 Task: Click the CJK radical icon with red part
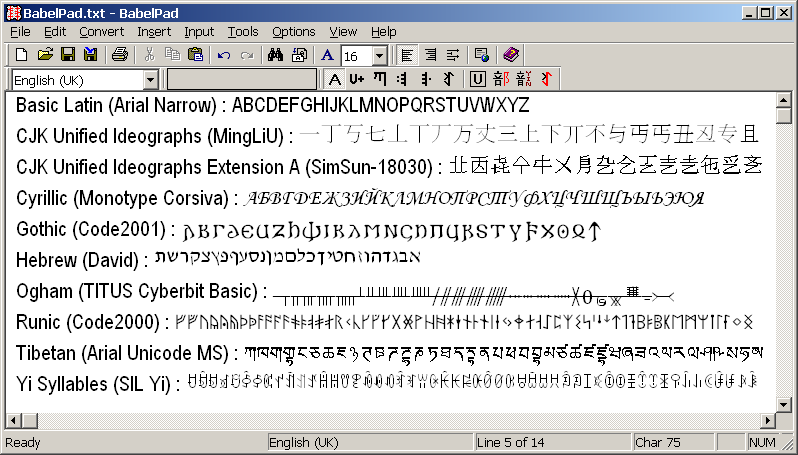click(x=501, y=79)
